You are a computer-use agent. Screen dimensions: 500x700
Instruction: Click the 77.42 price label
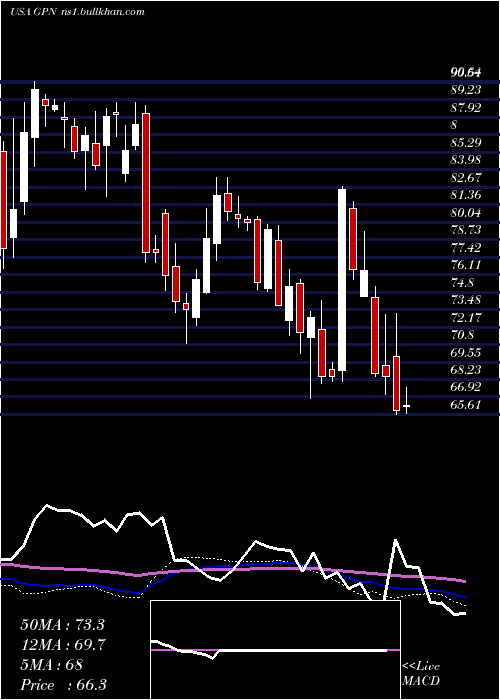click(x=466, y=247)
